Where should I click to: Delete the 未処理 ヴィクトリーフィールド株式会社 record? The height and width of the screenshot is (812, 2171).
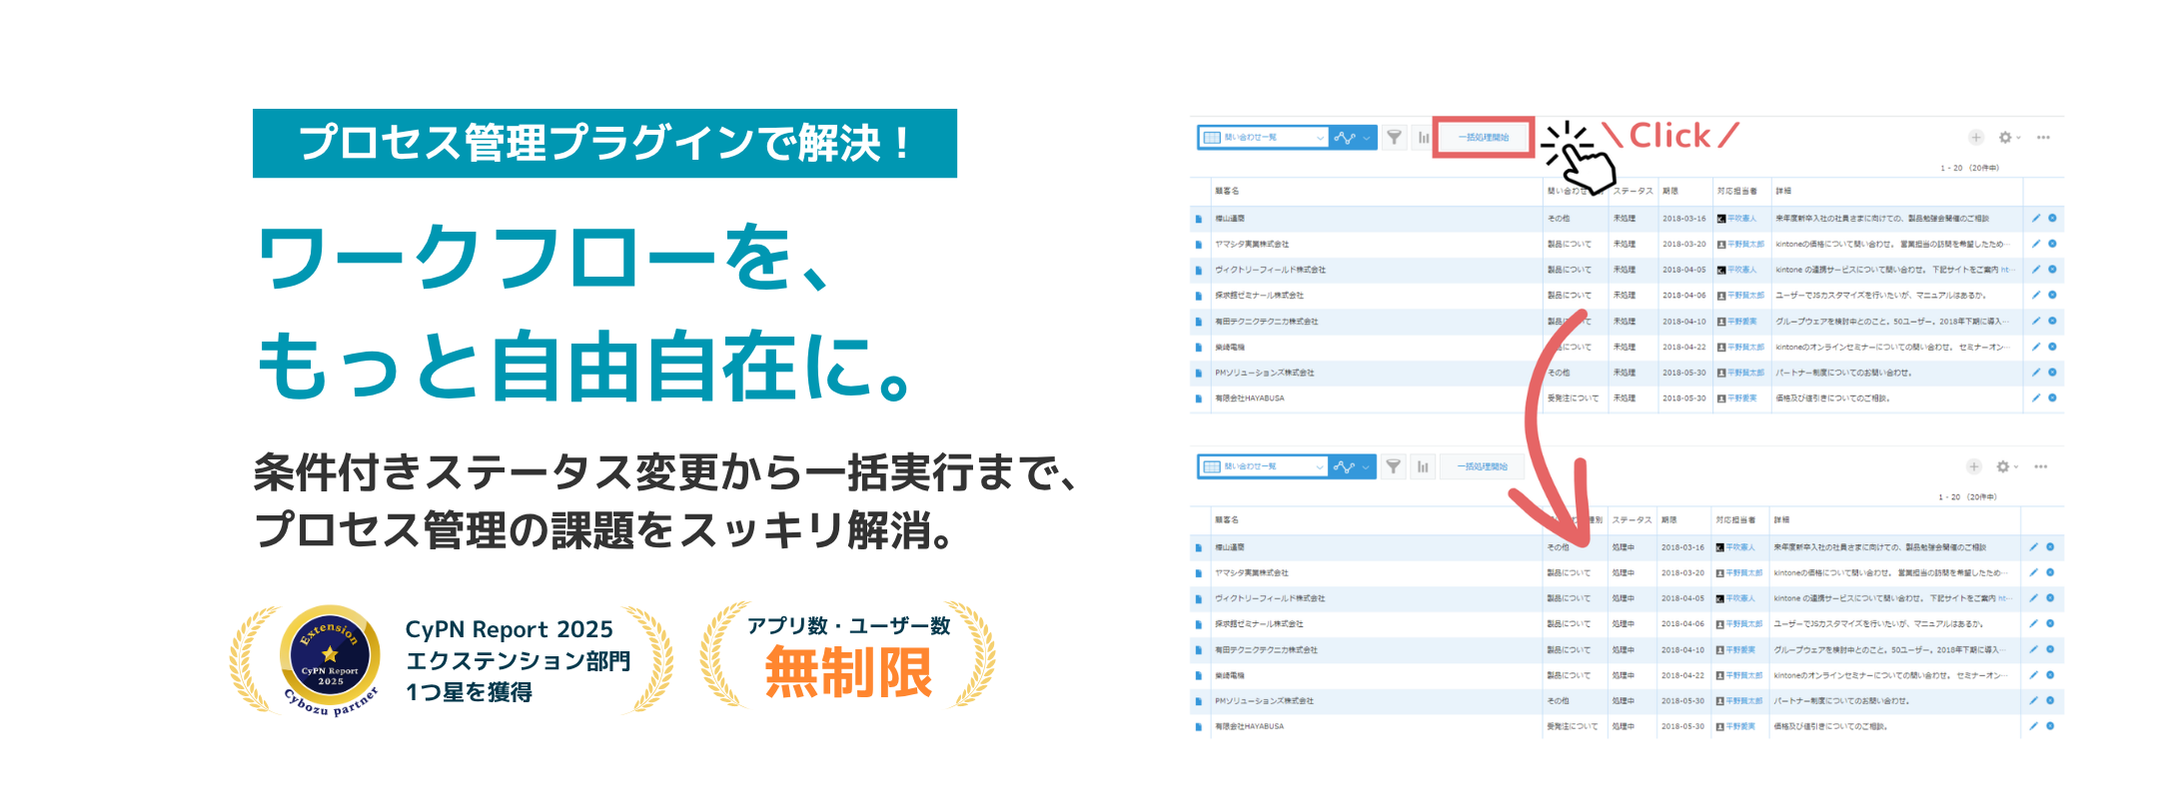point(2052,270)
